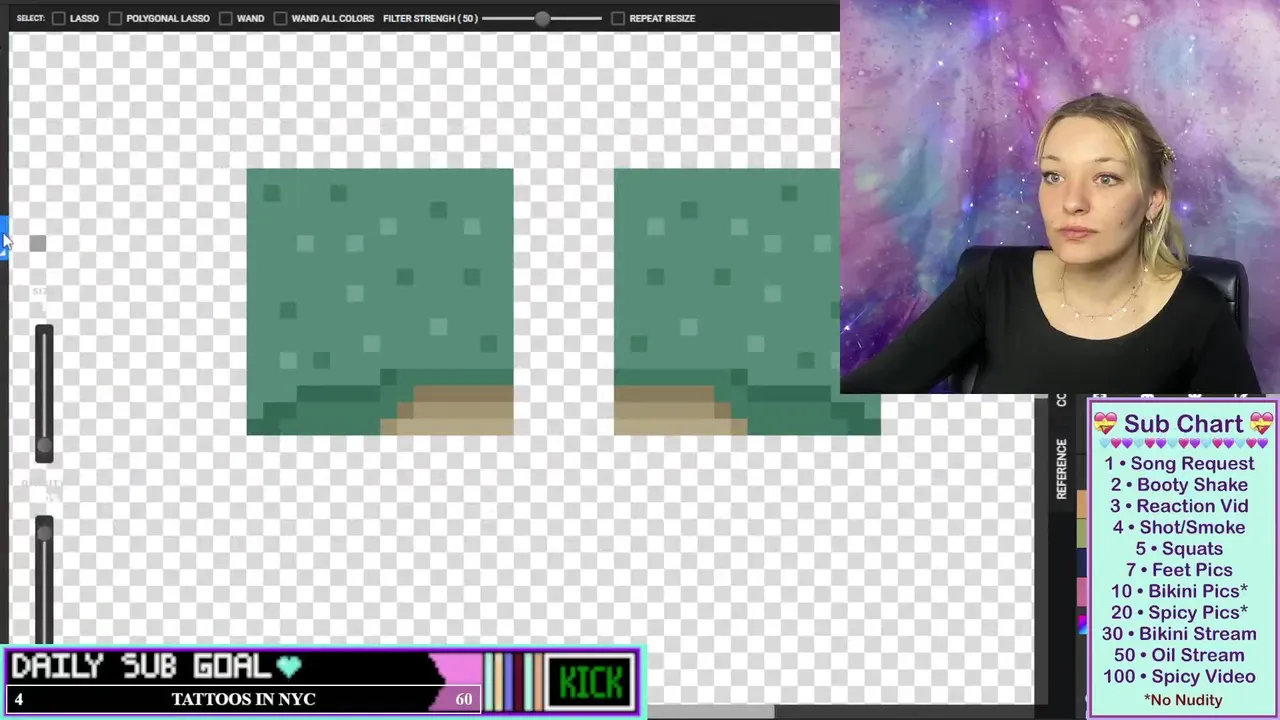This screenshot has width=1280, height=720.
Task: Enable the Lasso selection checkbox
Action: [x=59, y=18]
